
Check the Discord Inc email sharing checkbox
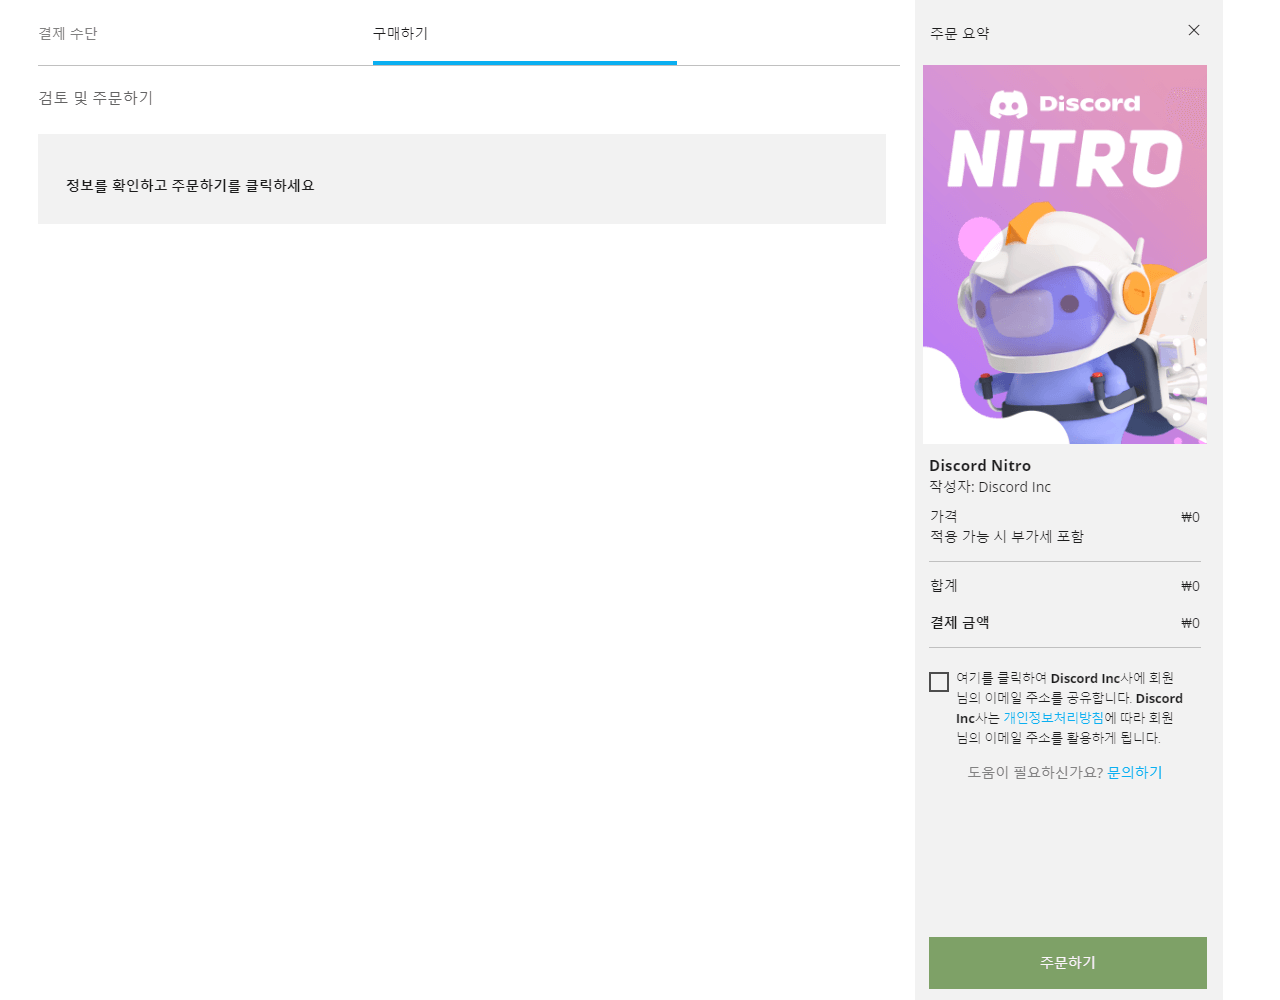pyautogui.click(x=939, y=682)
